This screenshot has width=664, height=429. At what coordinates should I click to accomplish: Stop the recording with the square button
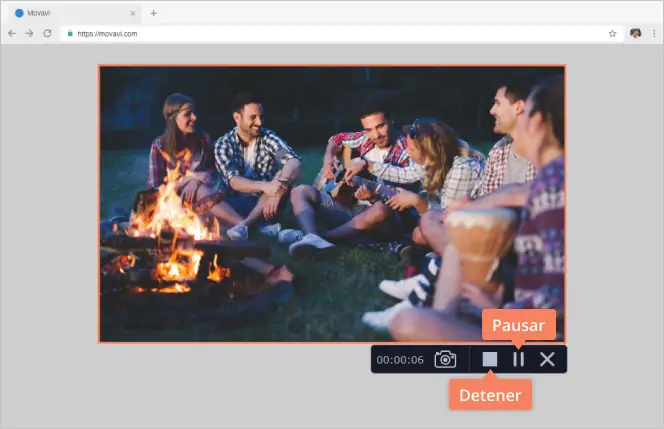pos(490,360)
